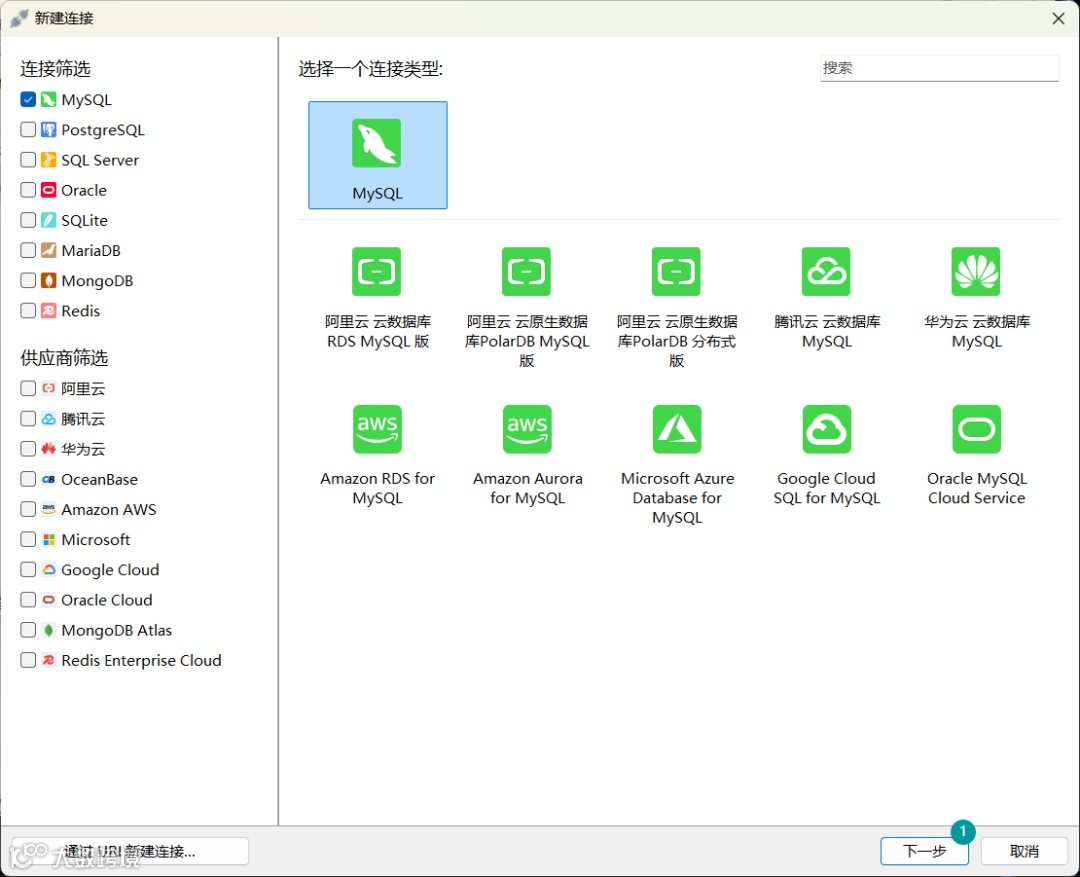The width and height of the screenshot is (1080, 877).
Task: Tick the MariaDB filter checkbox
Action: [x=28, y=250]
